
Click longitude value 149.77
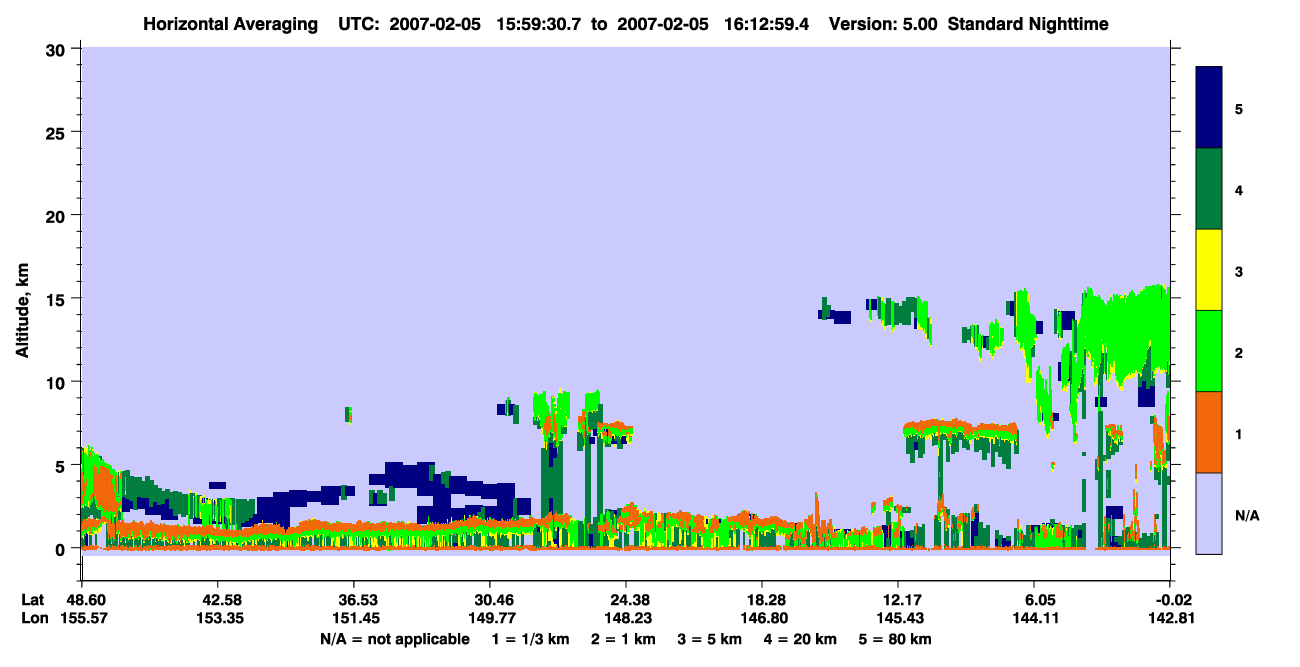(490, 618)
